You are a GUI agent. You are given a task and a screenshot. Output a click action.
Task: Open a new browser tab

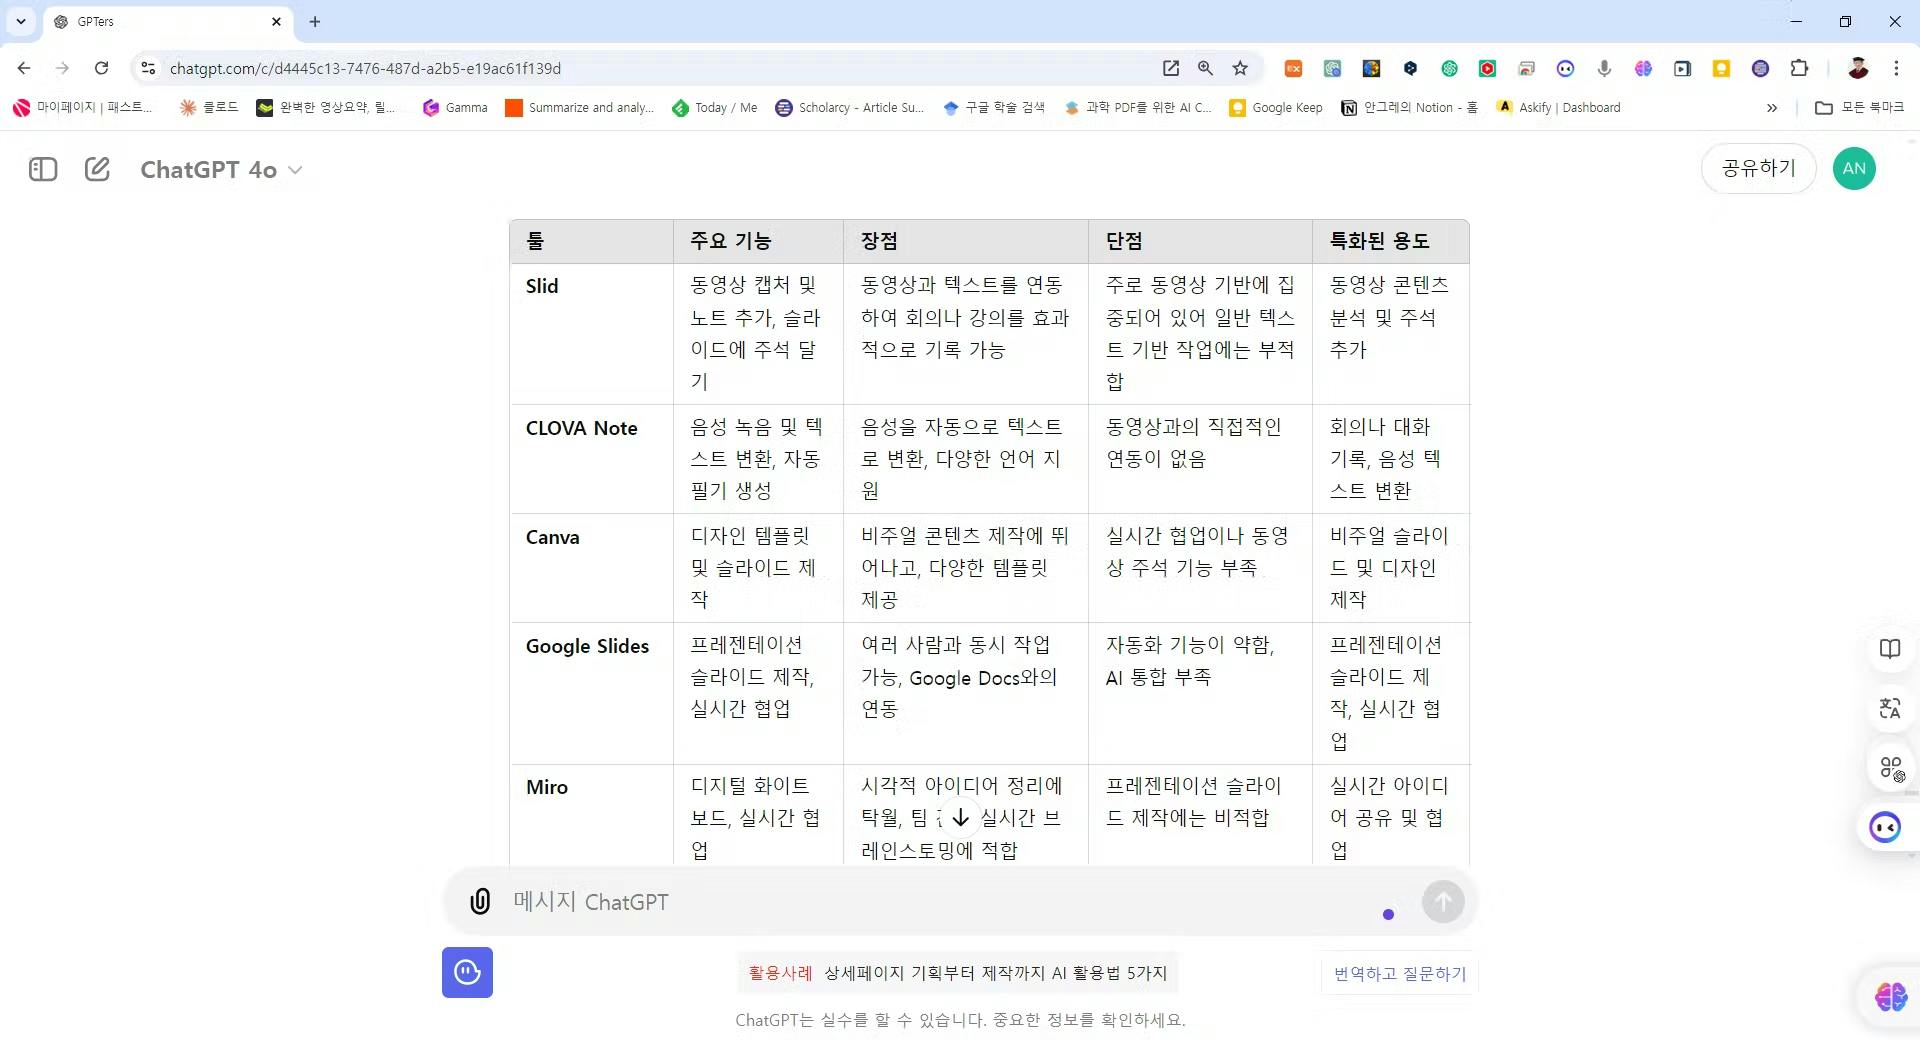pyautogui.click(x=315, y=21)
